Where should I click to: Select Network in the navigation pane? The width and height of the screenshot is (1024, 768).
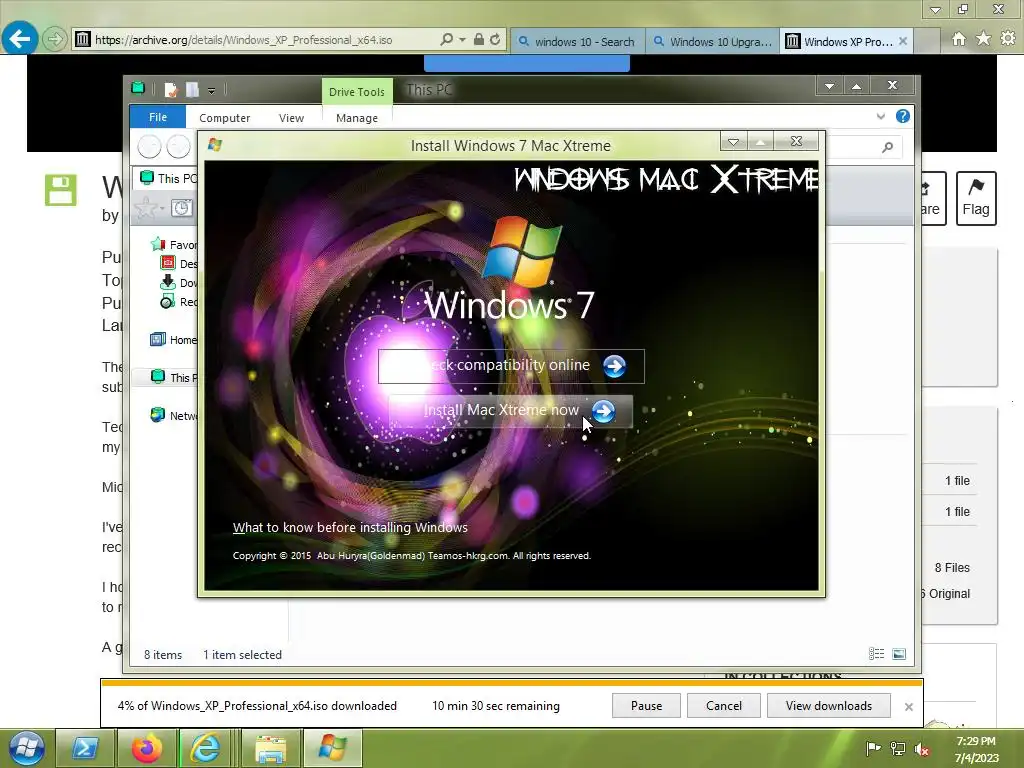(x=173, y=415)
